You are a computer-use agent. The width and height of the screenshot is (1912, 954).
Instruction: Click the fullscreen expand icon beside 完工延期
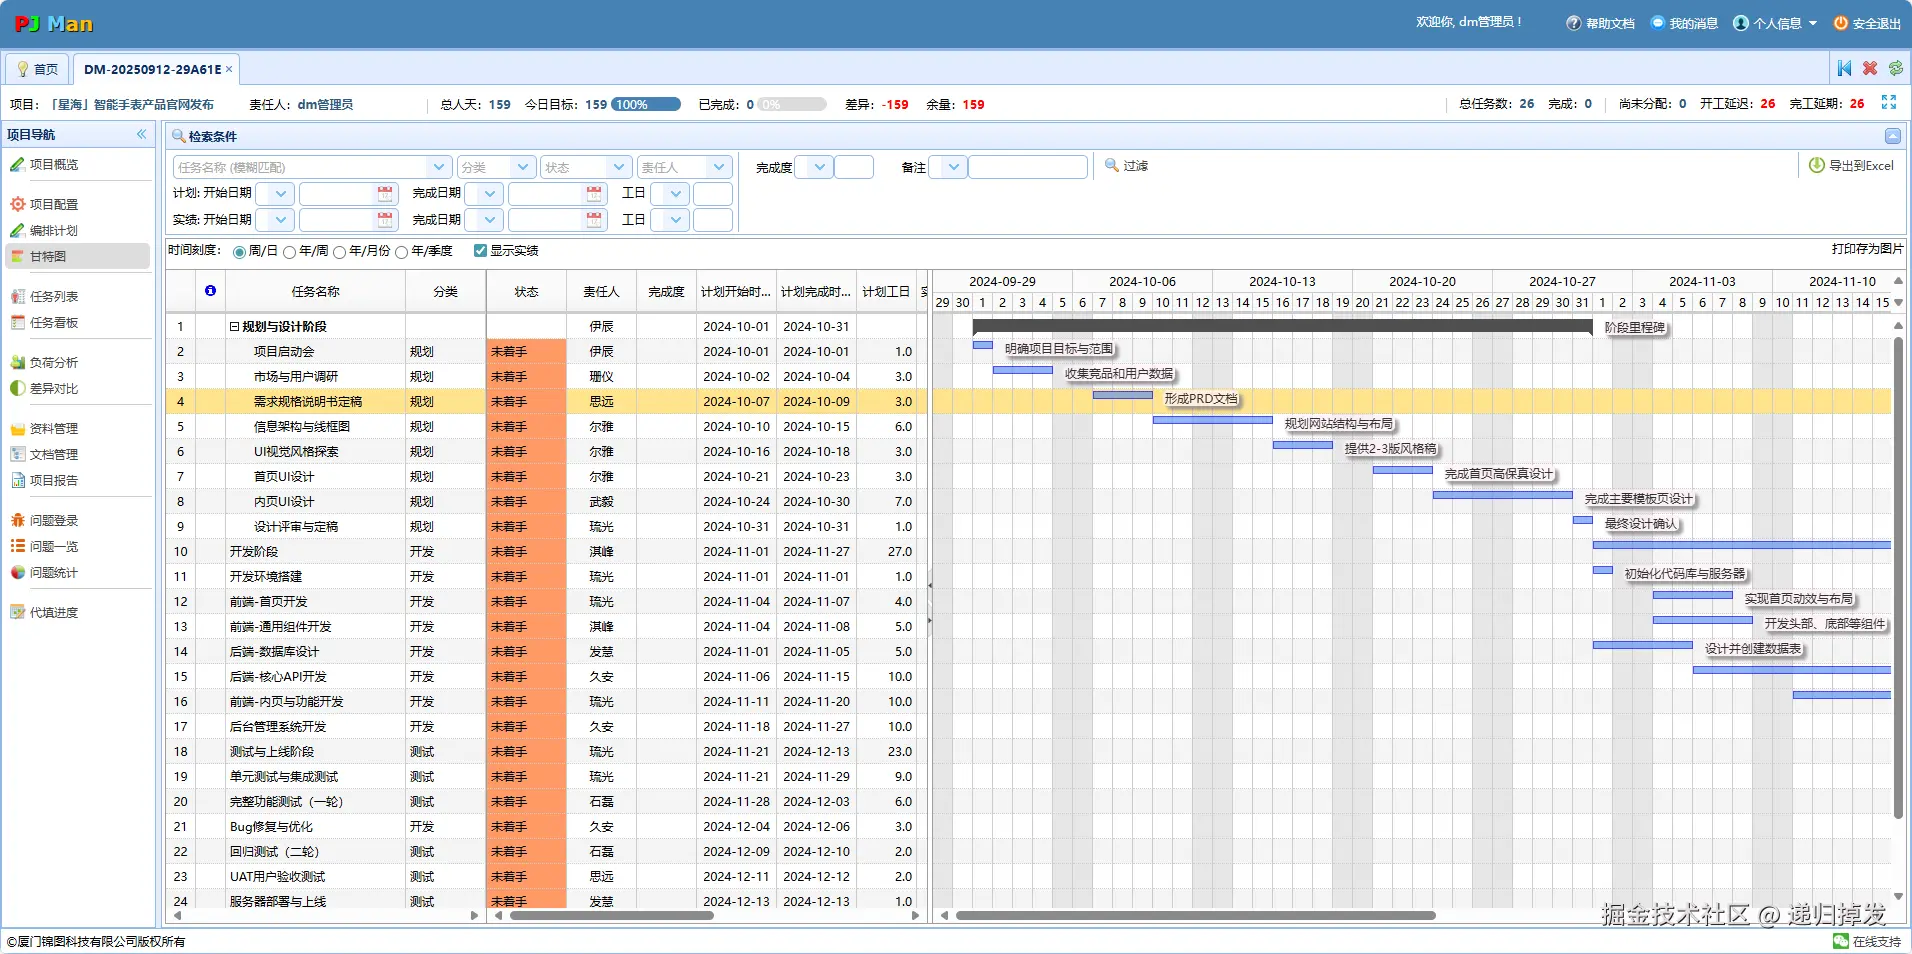point(1889,103)
